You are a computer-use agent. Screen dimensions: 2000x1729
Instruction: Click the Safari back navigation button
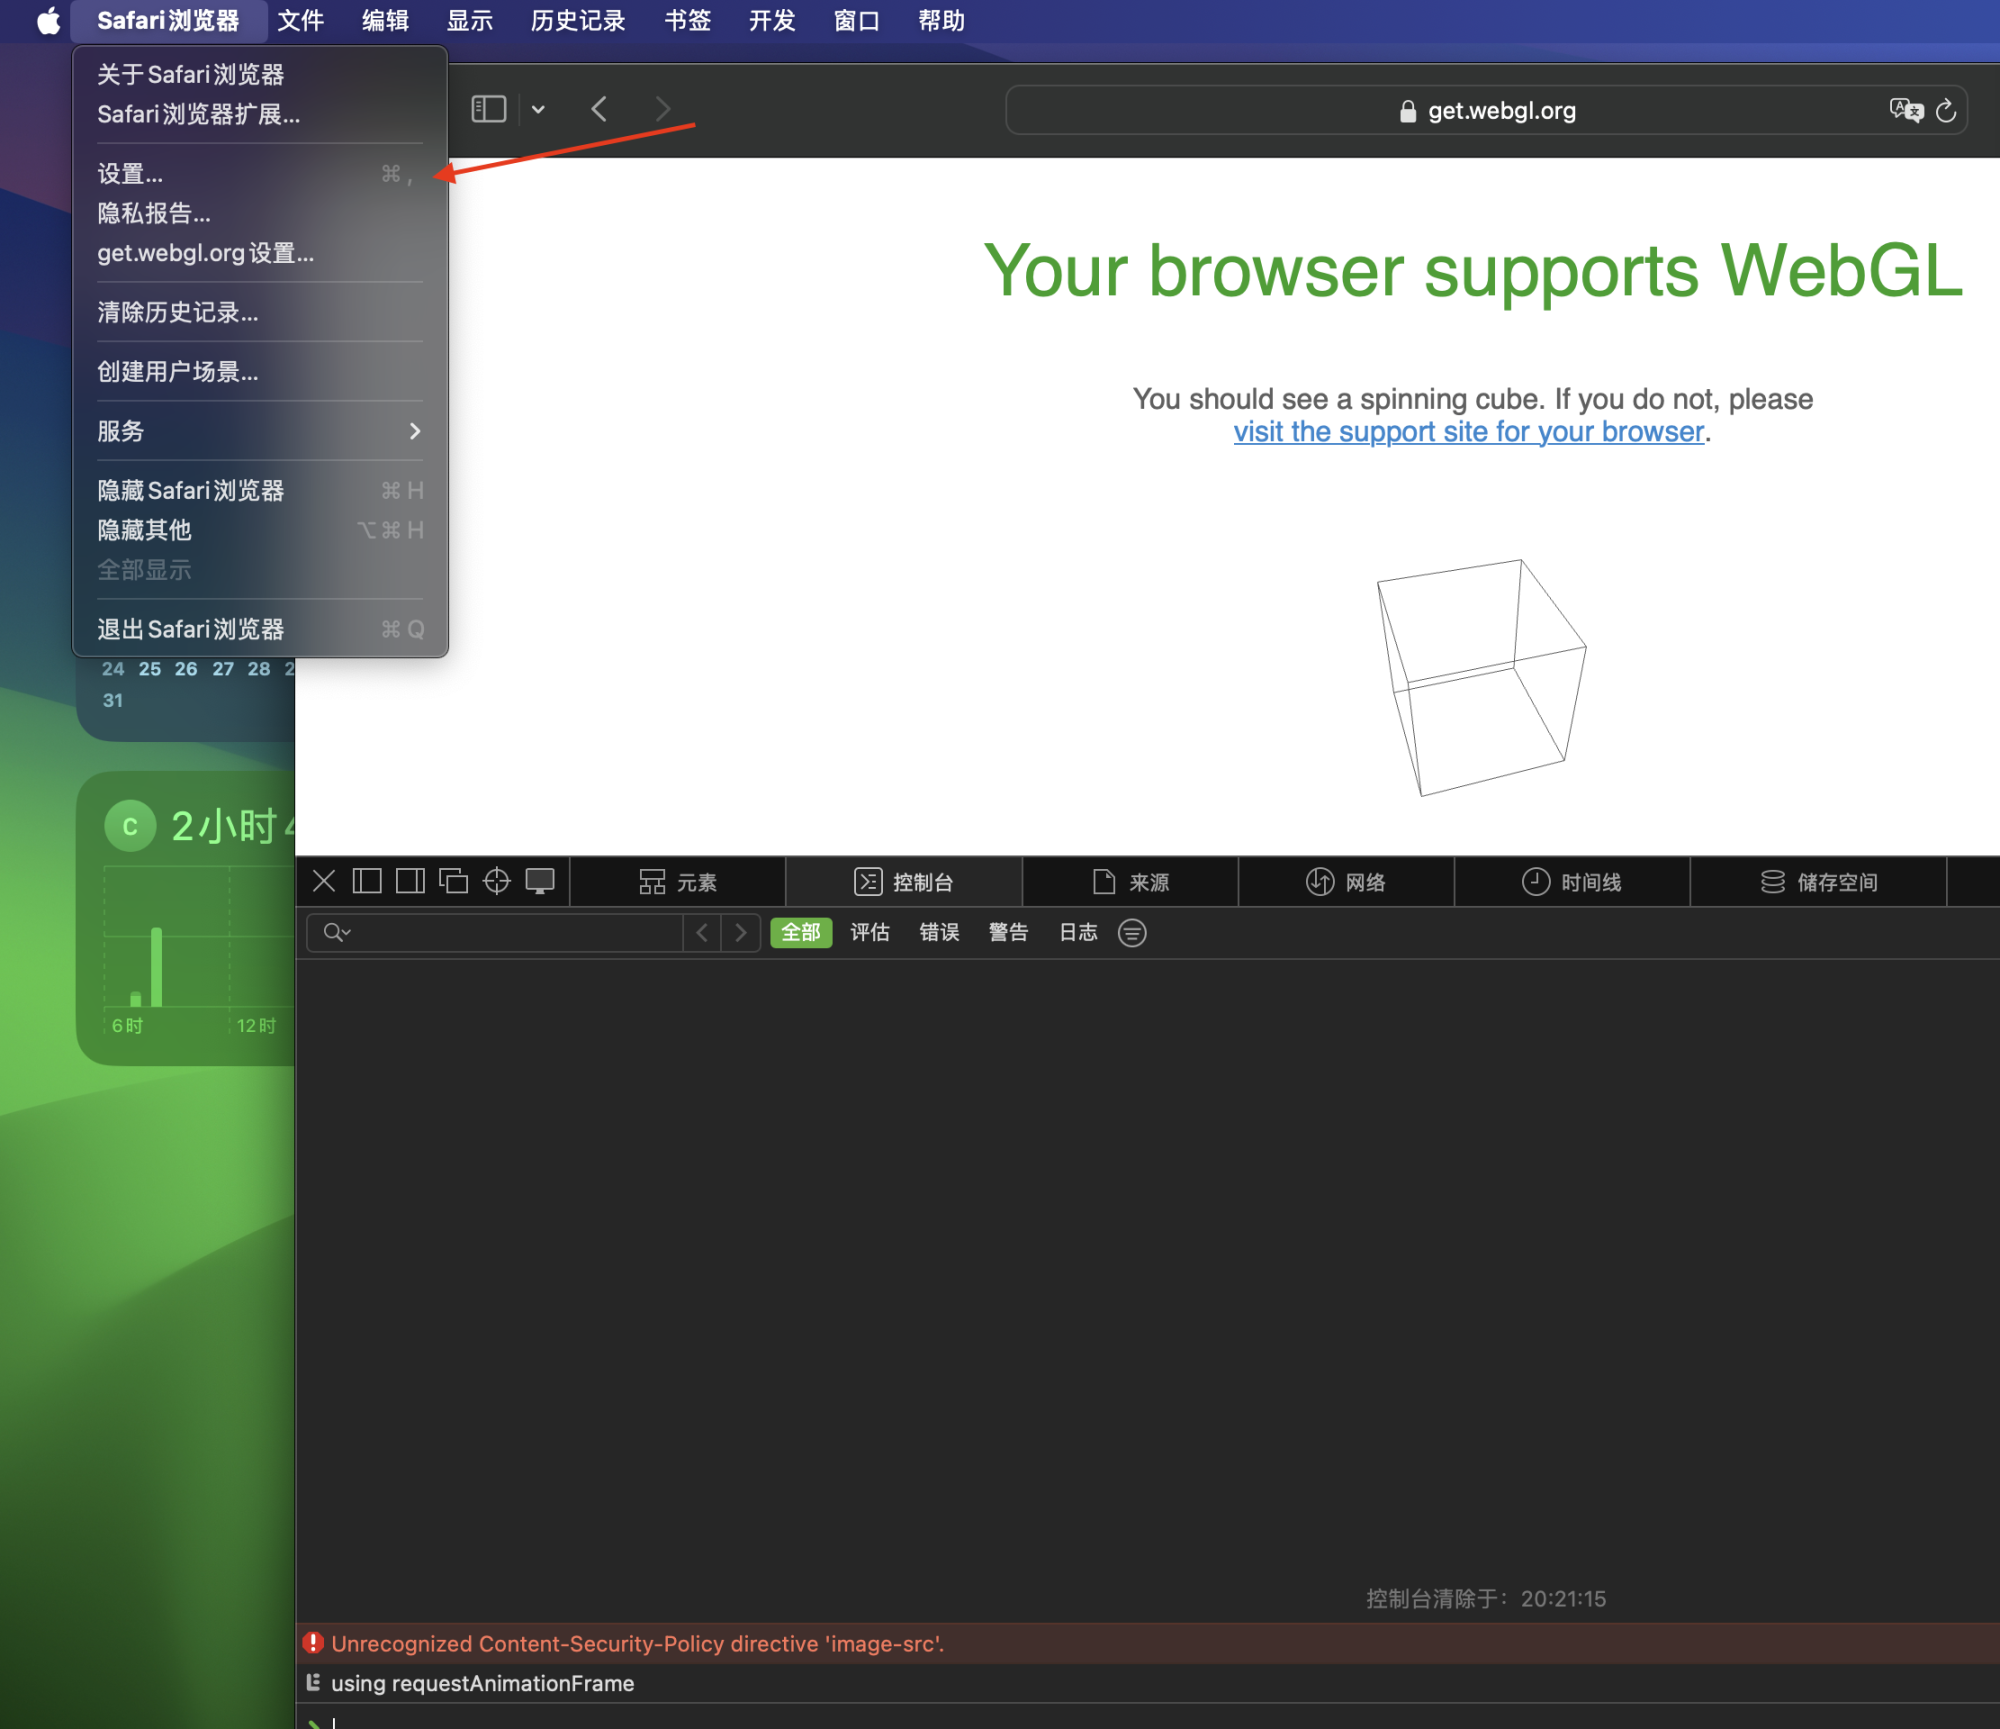coord(599,109)
